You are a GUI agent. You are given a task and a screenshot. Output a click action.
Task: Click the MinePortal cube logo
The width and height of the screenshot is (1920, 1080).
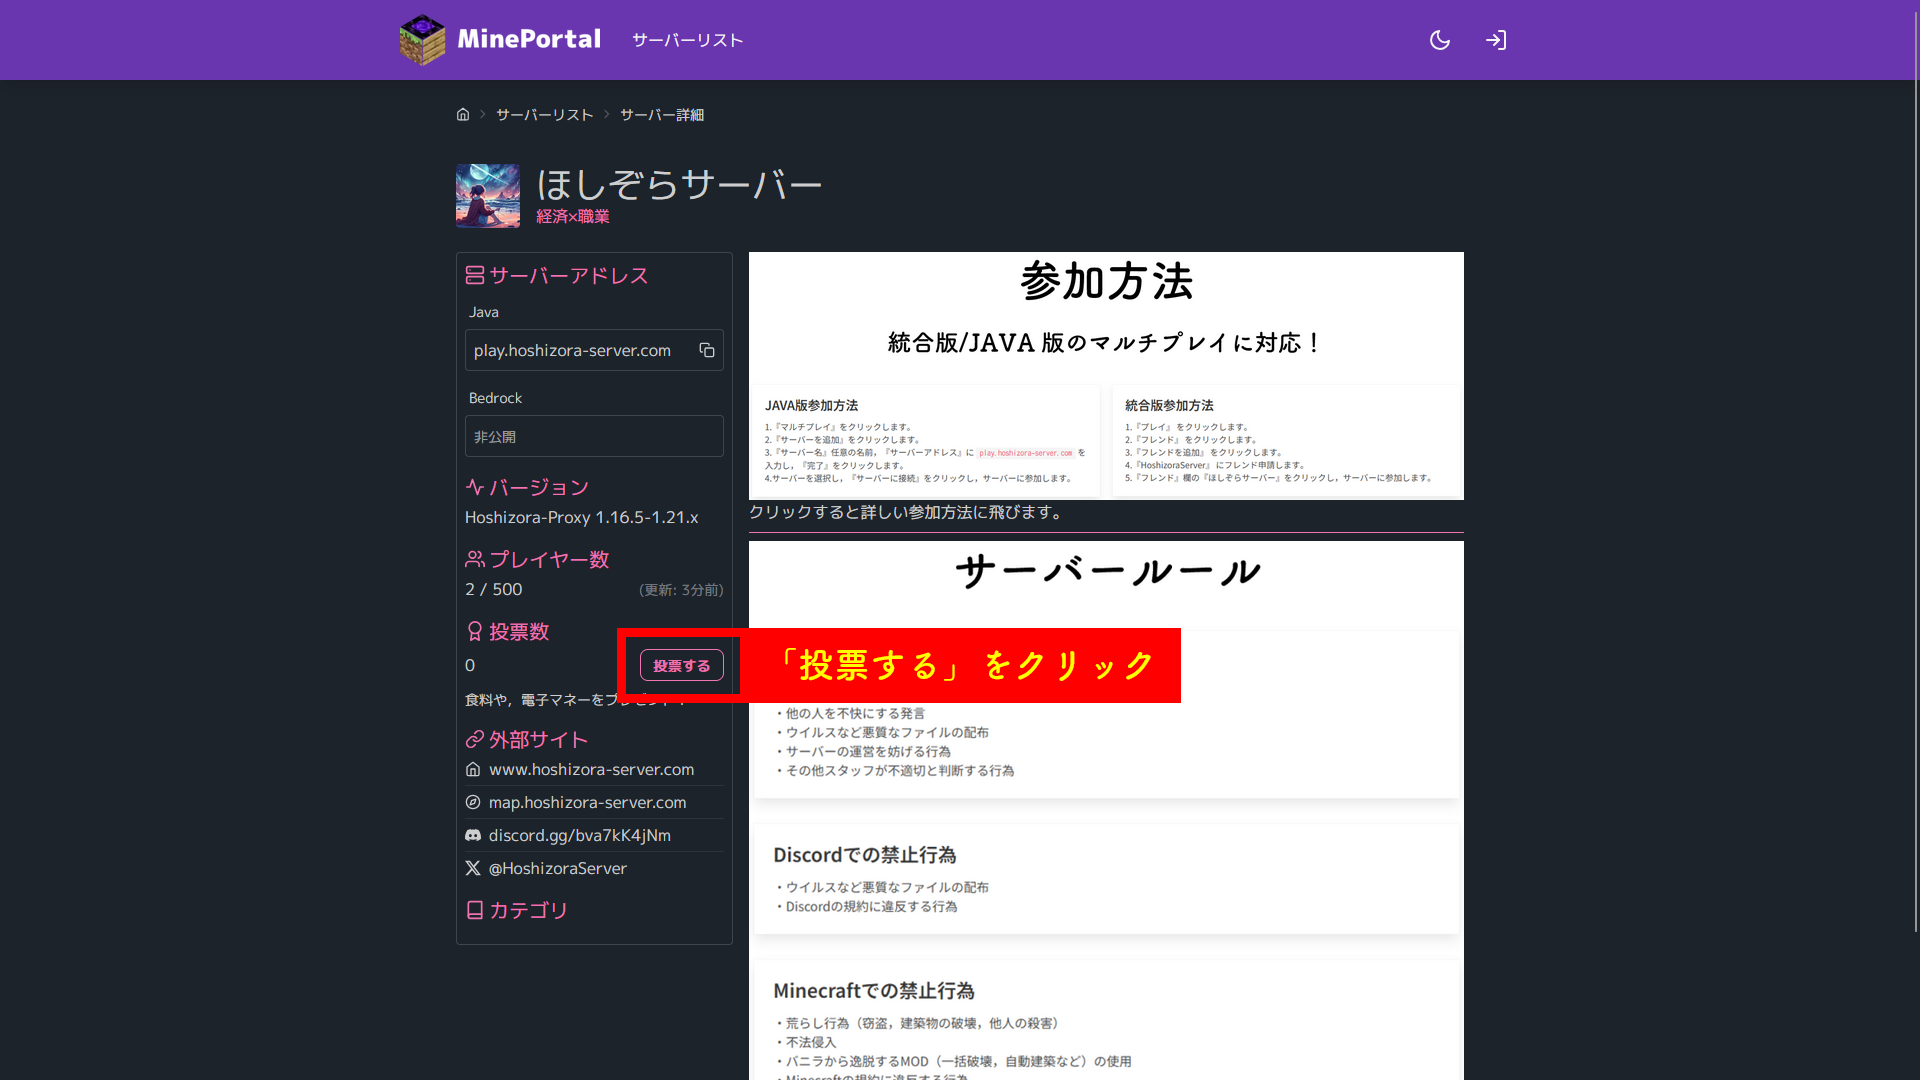[422, 40]
